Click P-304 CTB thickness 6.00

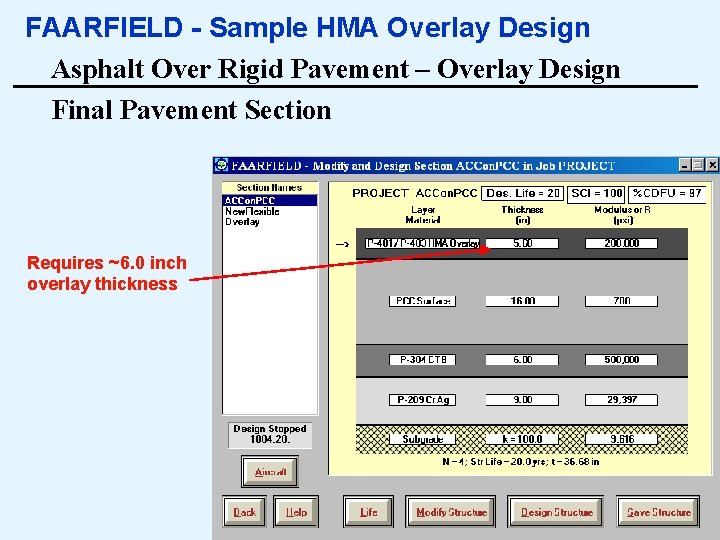click(x=522, y=360)
